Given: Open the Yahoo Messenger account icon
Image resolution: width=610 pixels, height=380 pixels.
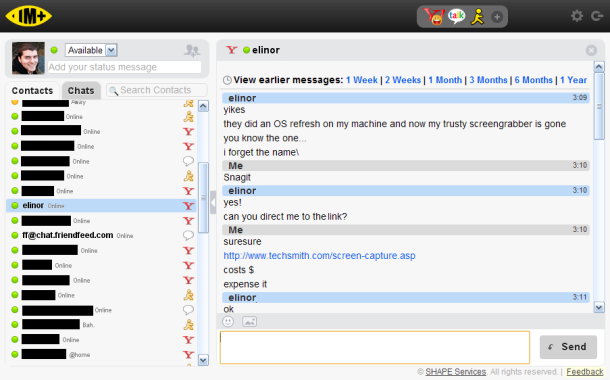Looking at the screenshot, I should (x=434, y=16).
